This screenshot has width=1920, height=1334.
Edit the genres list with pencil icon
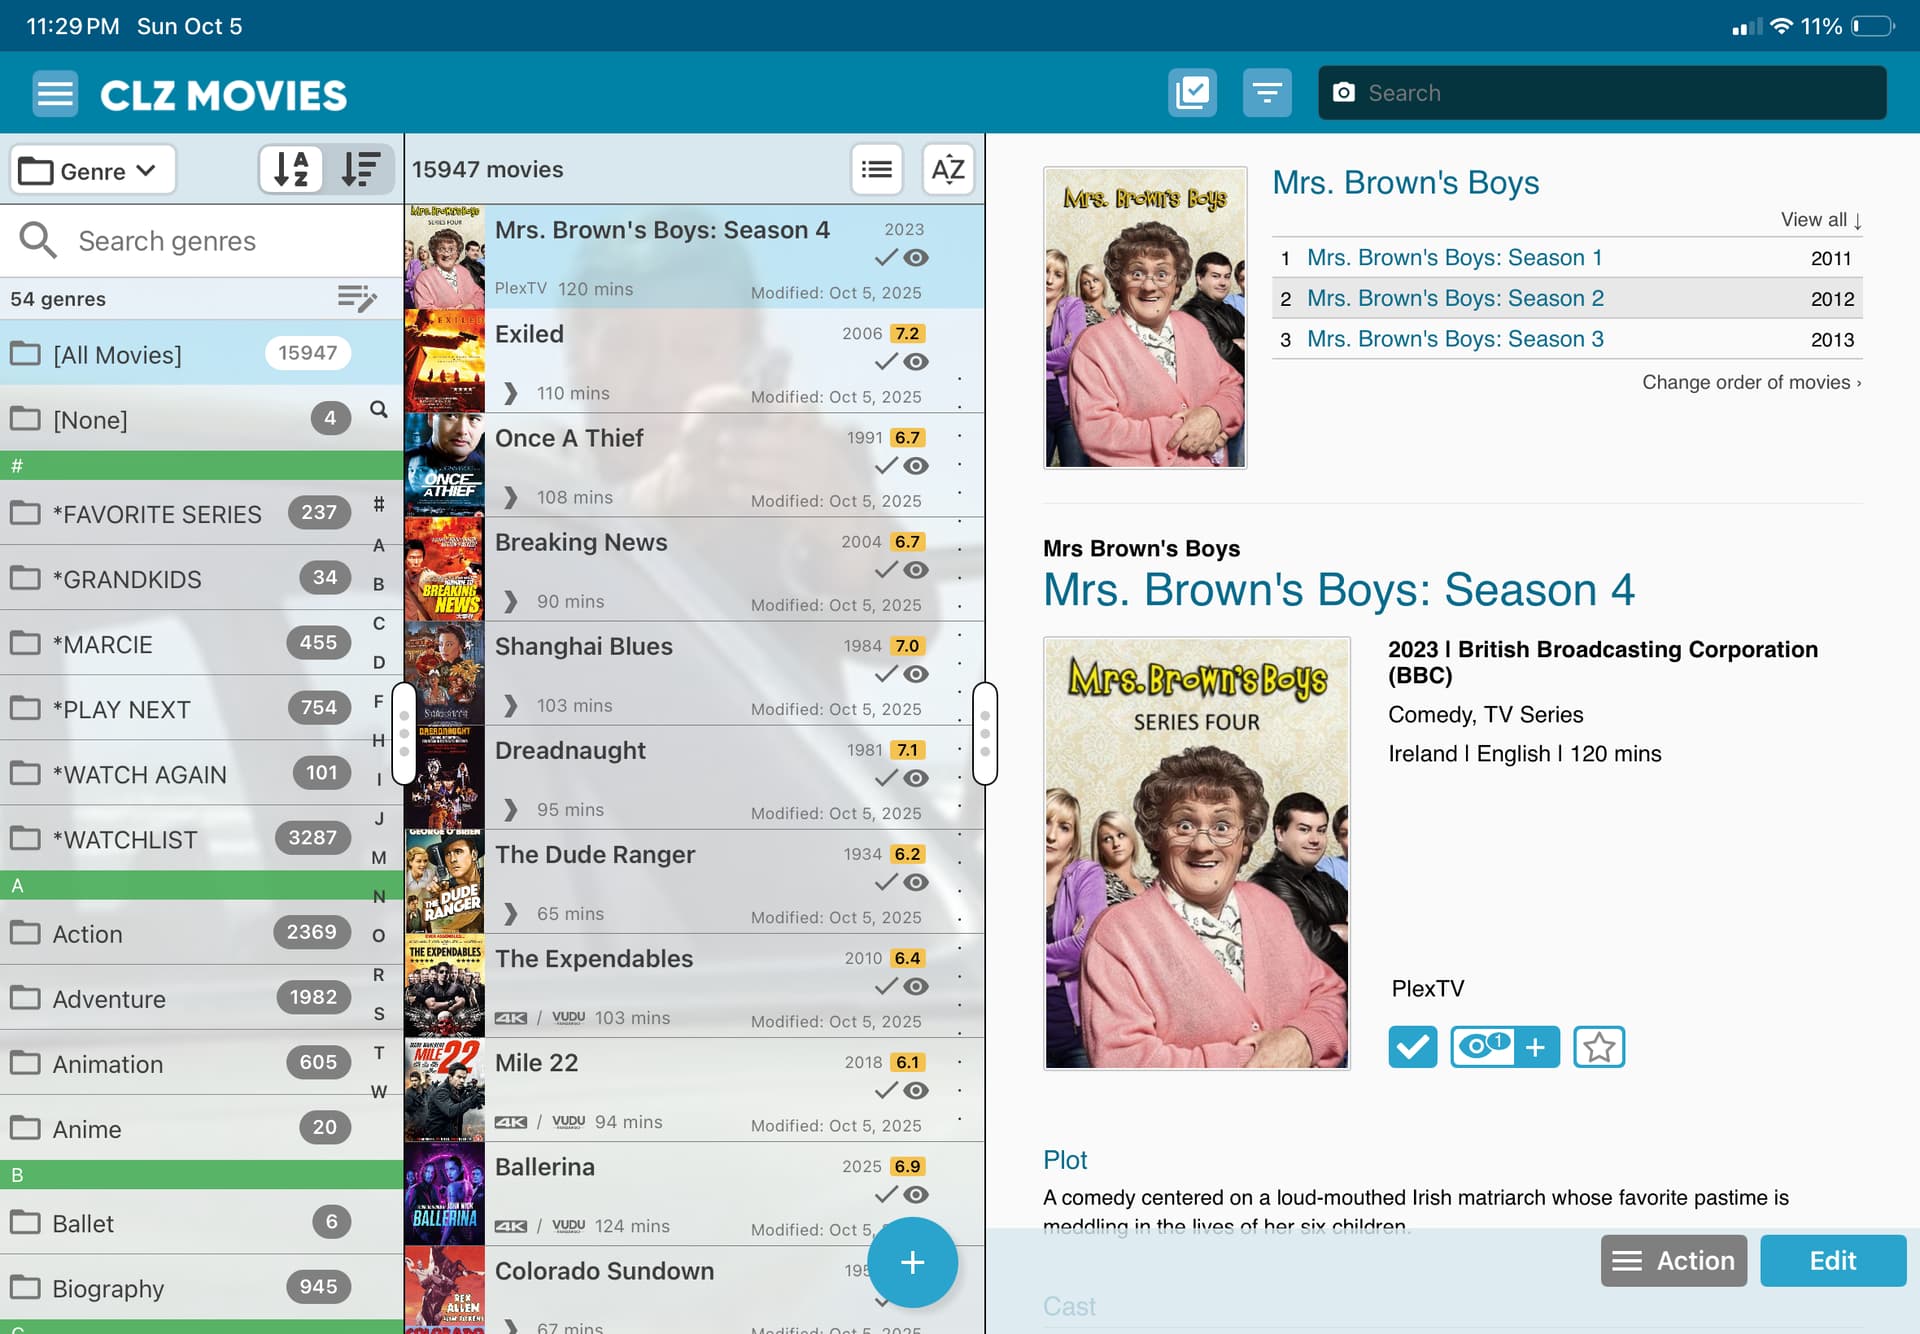click(x=357, y=298)
